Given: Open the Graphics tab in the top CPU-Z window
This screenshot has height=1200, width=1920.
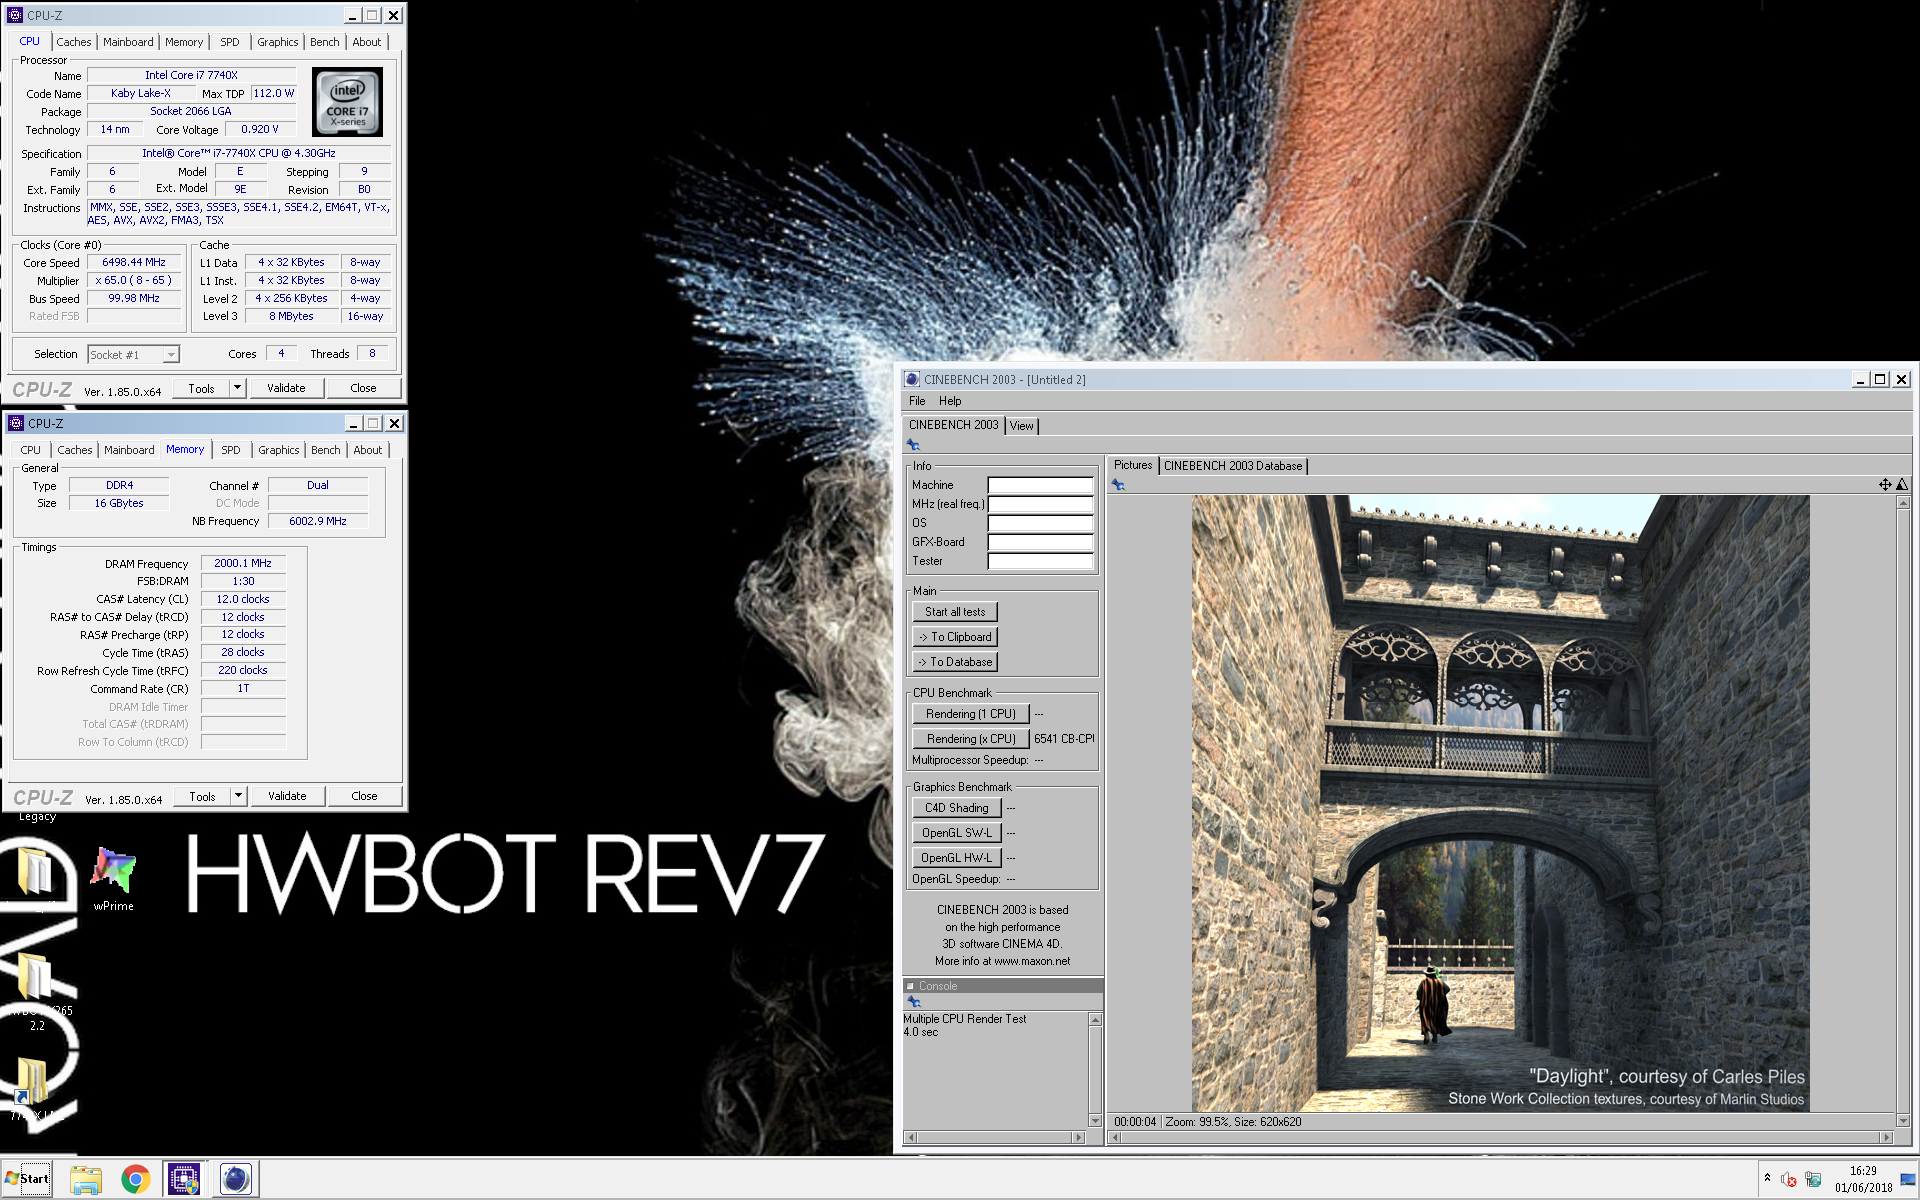Looking at the screenshot, I should click(277, 42).
